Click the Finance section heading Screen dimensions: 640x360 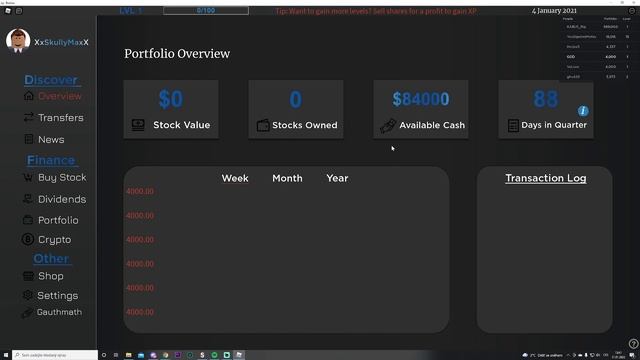click(51, 160)
